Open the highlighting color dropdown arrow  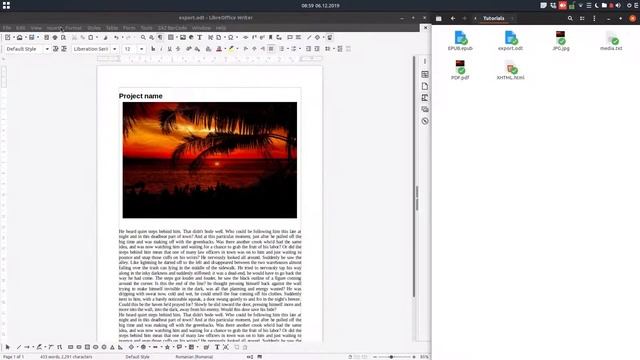point(237,49)
